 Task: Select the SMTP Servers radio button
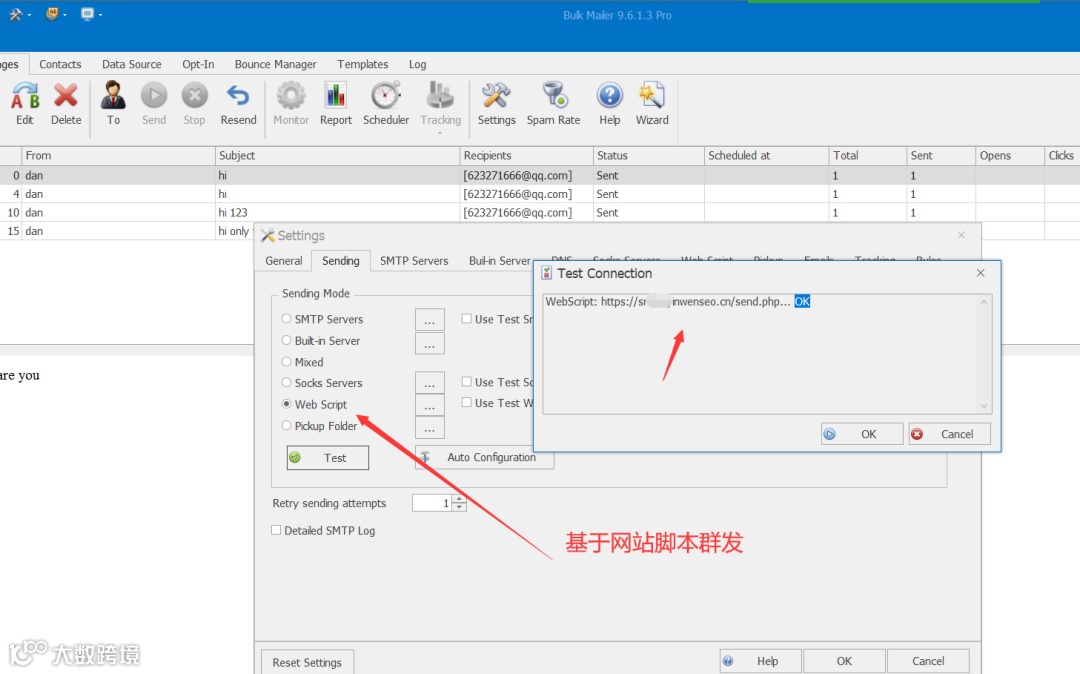point(287,319)
